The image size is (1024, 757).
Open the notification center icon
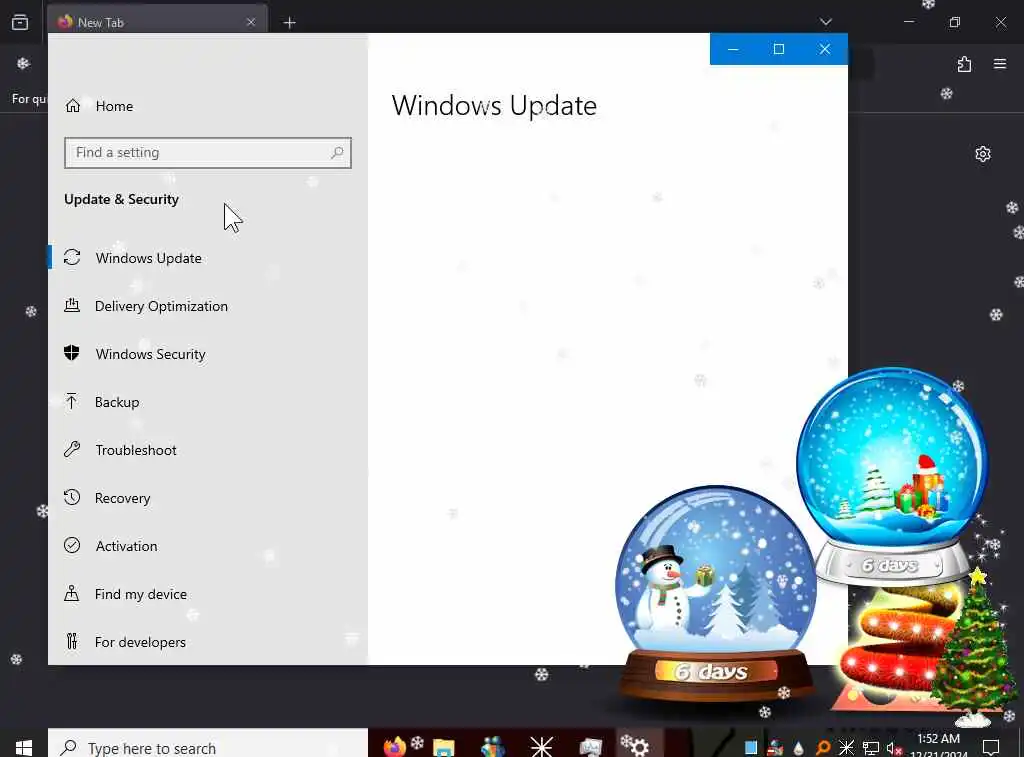pos(991,747)
